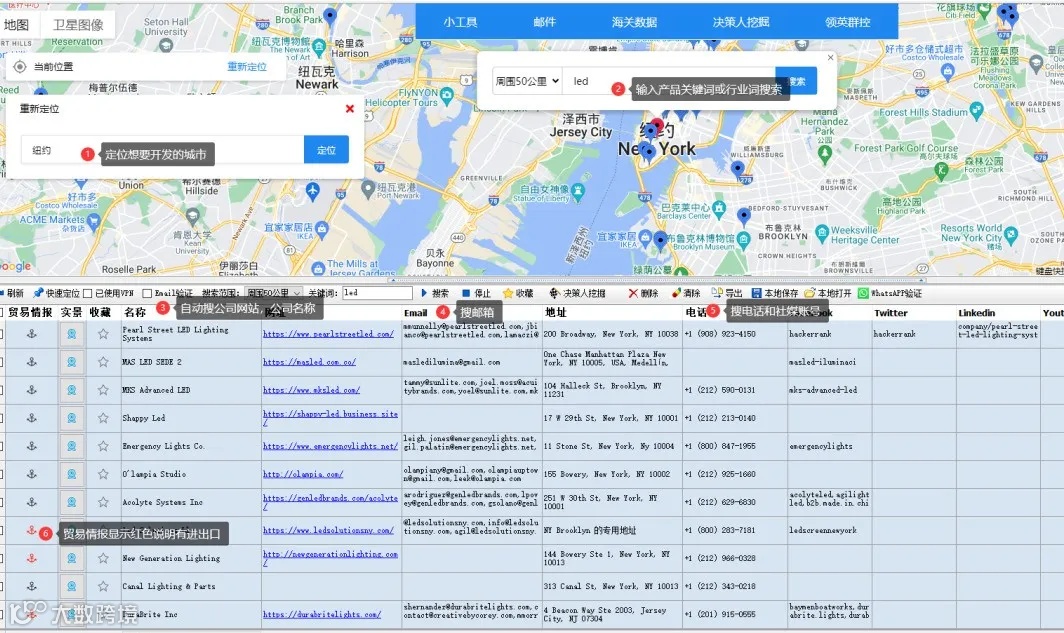Screen dimensions: 1064x633
Task: Select the 当前位置 radio option
Action: (x=20, y=66)
